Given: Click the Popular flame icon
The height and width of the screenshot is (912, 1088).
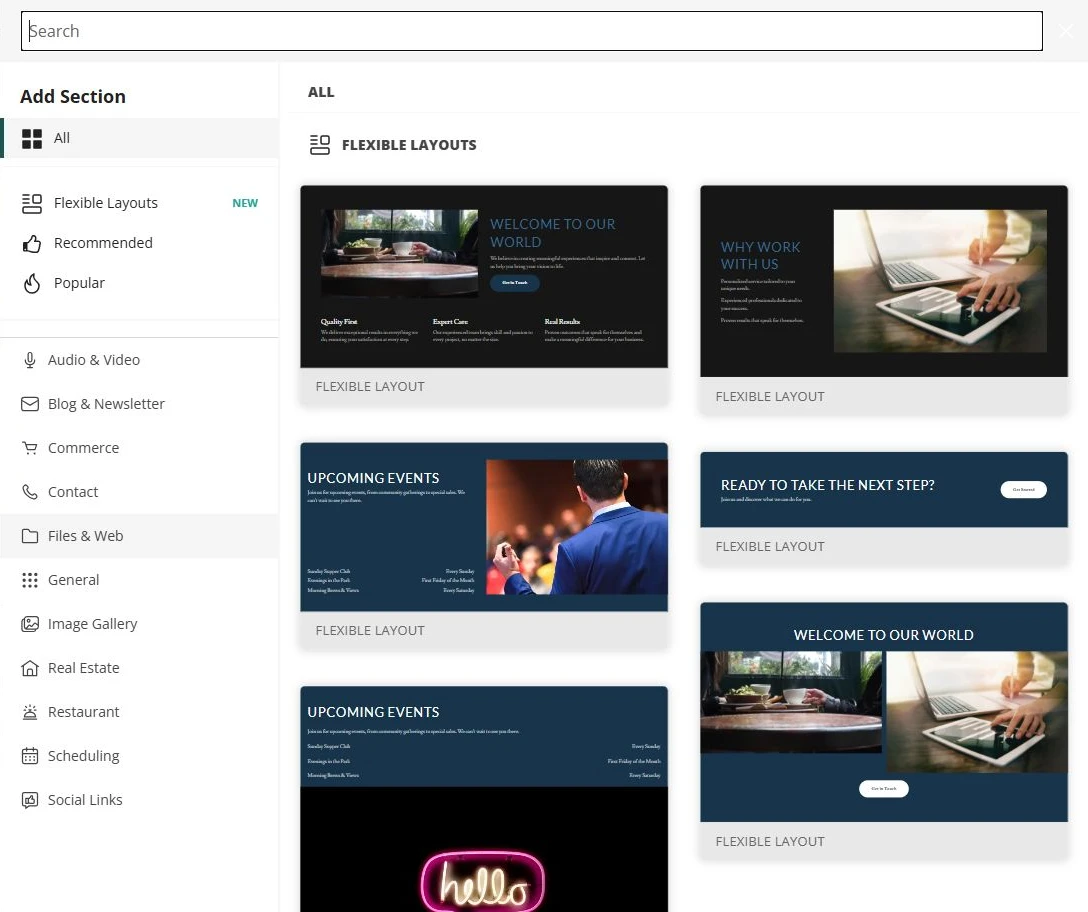Looking at the screenshot, I should [x=32, y=283].
